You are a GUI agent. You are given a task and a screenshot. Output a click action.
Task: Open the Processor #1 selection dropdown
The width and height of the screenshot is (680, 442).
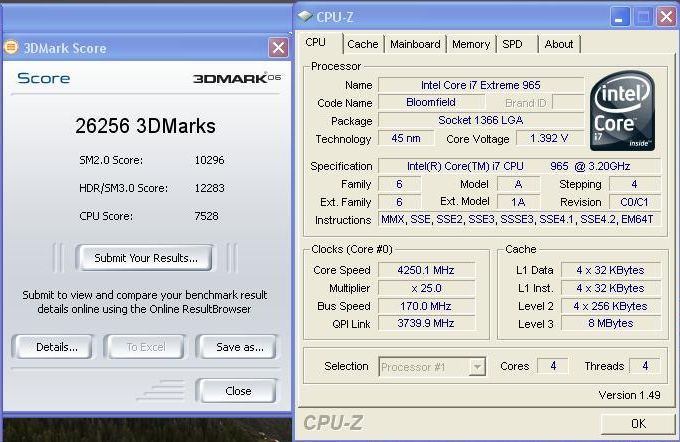477,367
